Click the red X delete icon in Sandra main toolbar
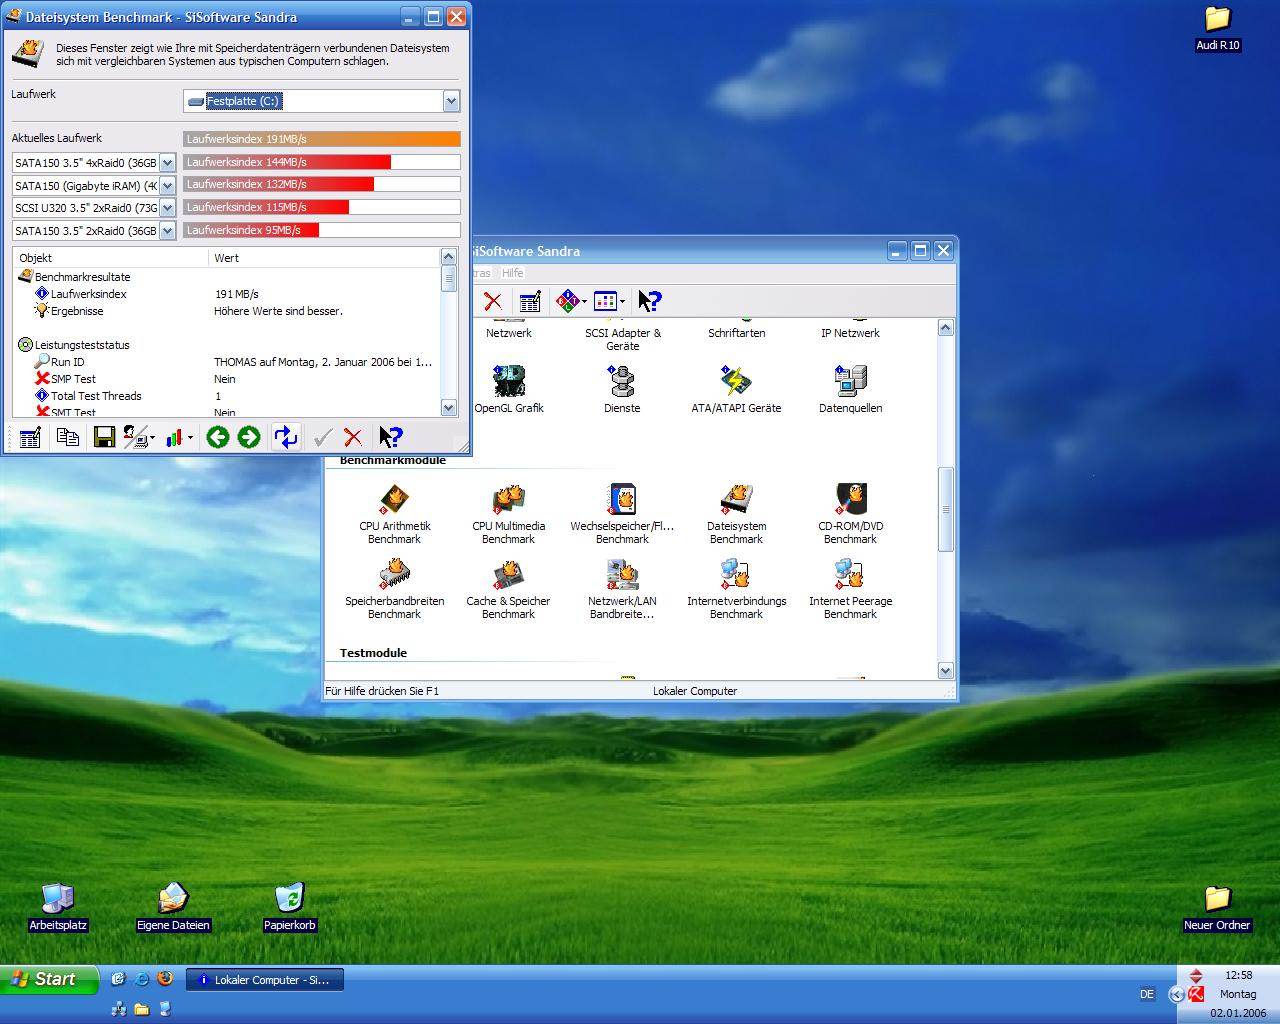The image size is (1280, 1024). (492, 301)
